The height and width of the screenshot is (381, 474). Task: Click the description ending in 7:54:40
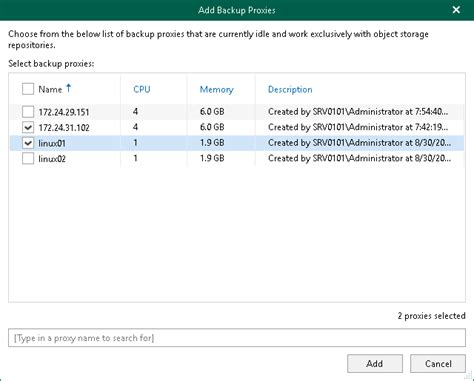(358, 112)
